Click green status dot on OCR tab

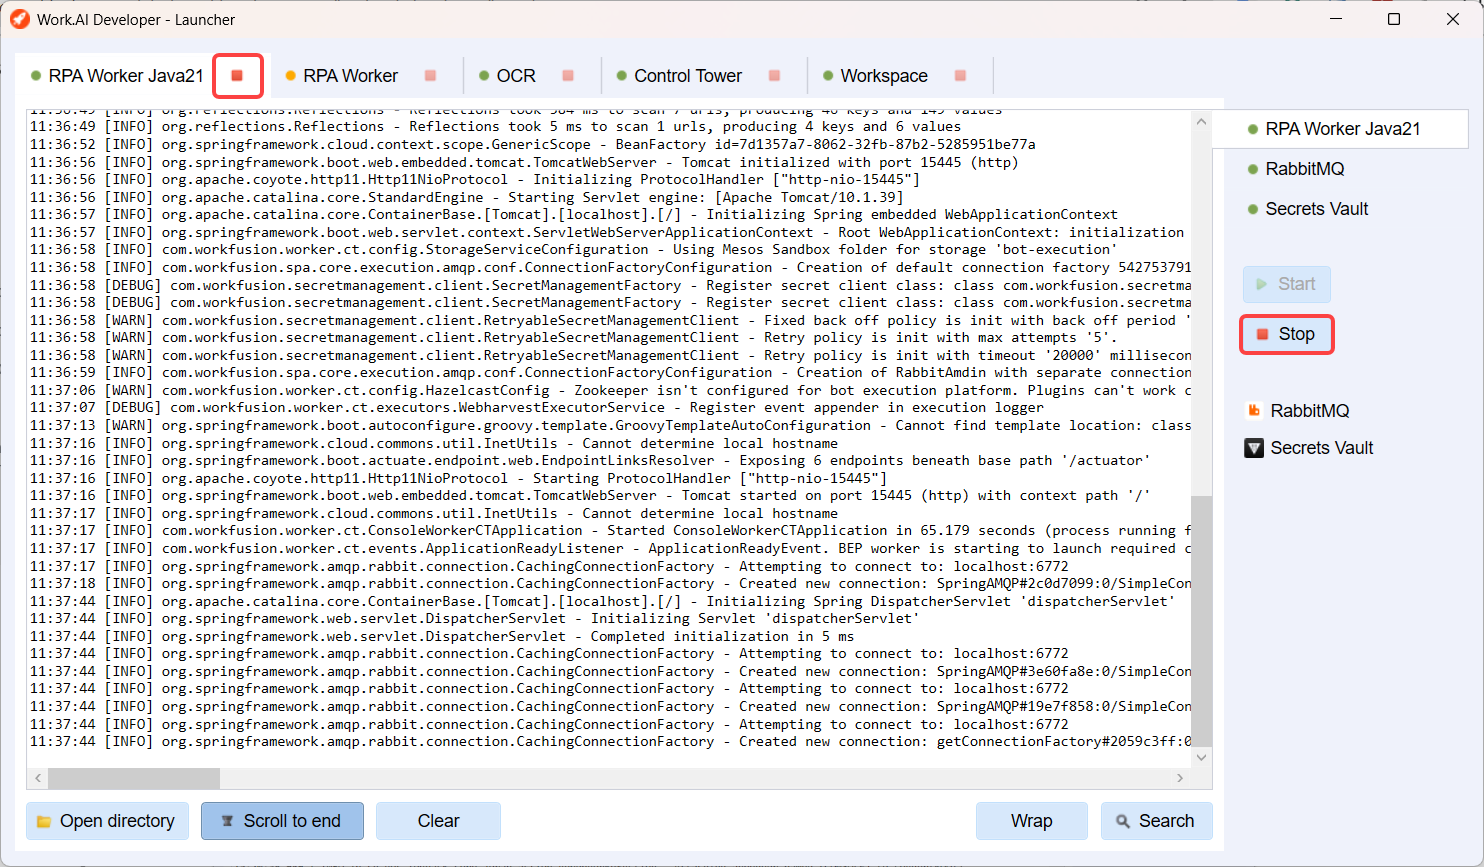click(484, 76)
